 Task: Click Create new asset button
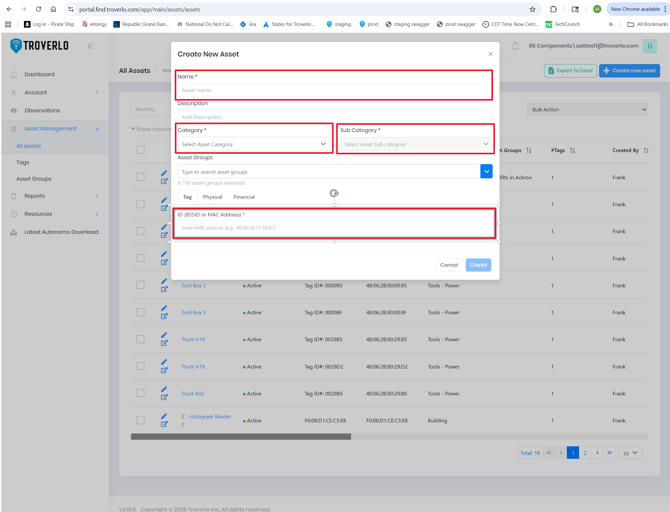point(629,71)
